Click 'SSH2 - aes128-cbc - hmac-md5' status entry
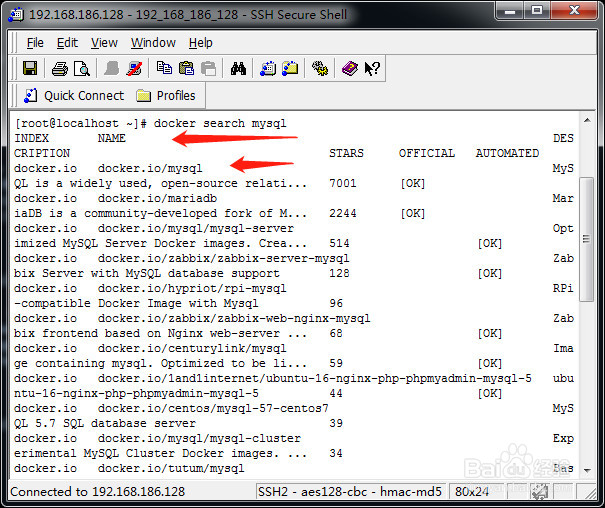The height and width of the screenshot is (508, 605). pos(350,491)
